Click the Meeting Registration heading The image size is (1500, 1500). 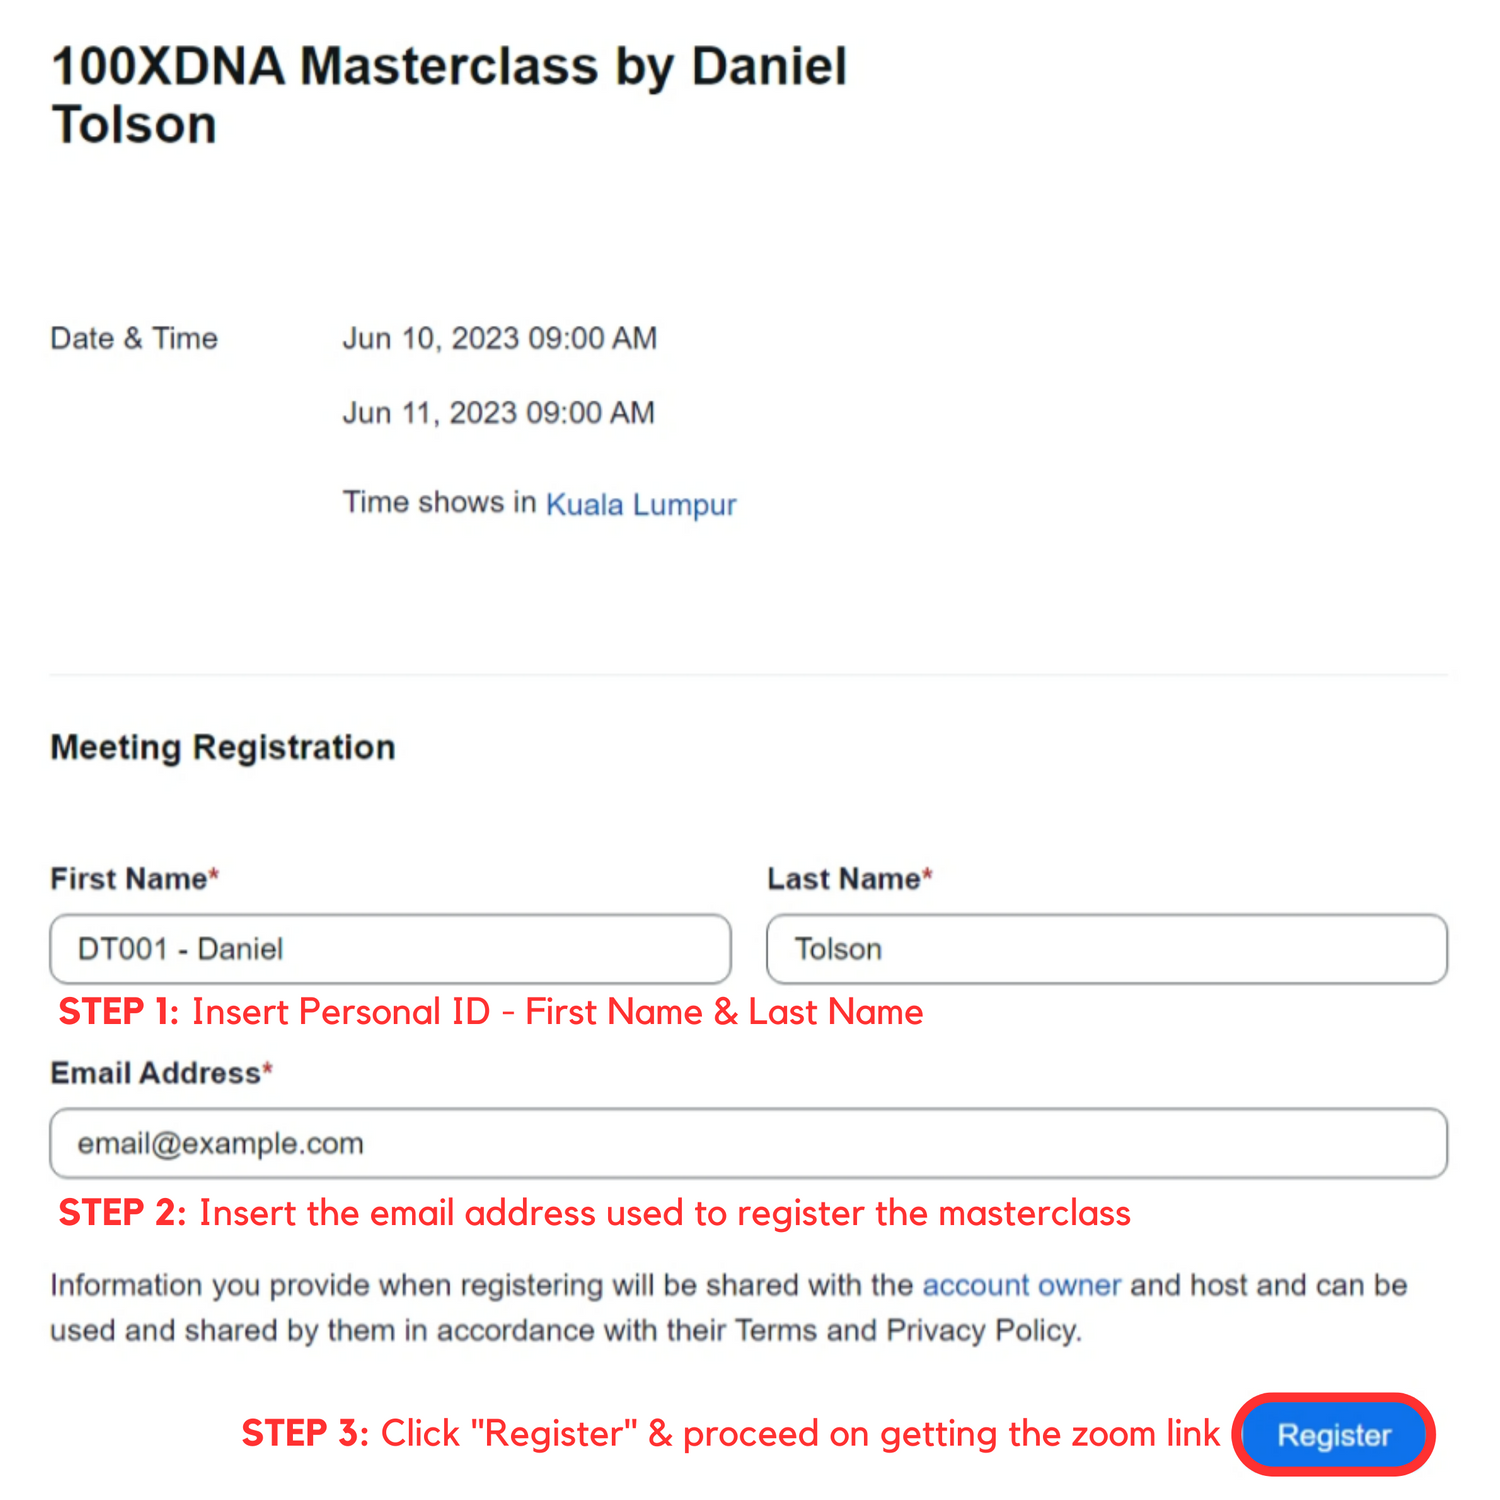pyautogui.click(x=223, y=747)
